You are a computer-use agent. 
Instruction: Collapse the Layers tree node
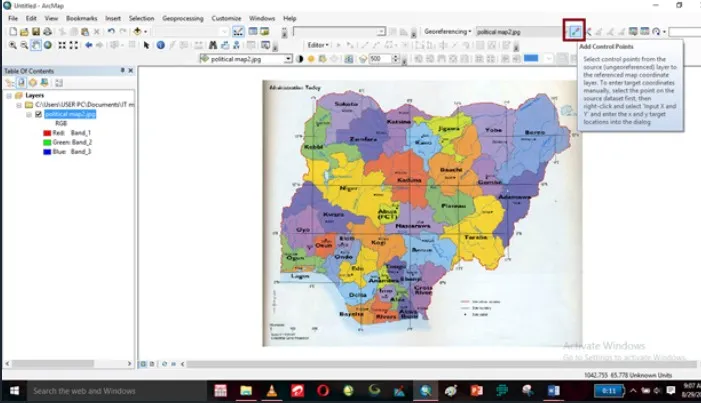click(x=9, y=95)
